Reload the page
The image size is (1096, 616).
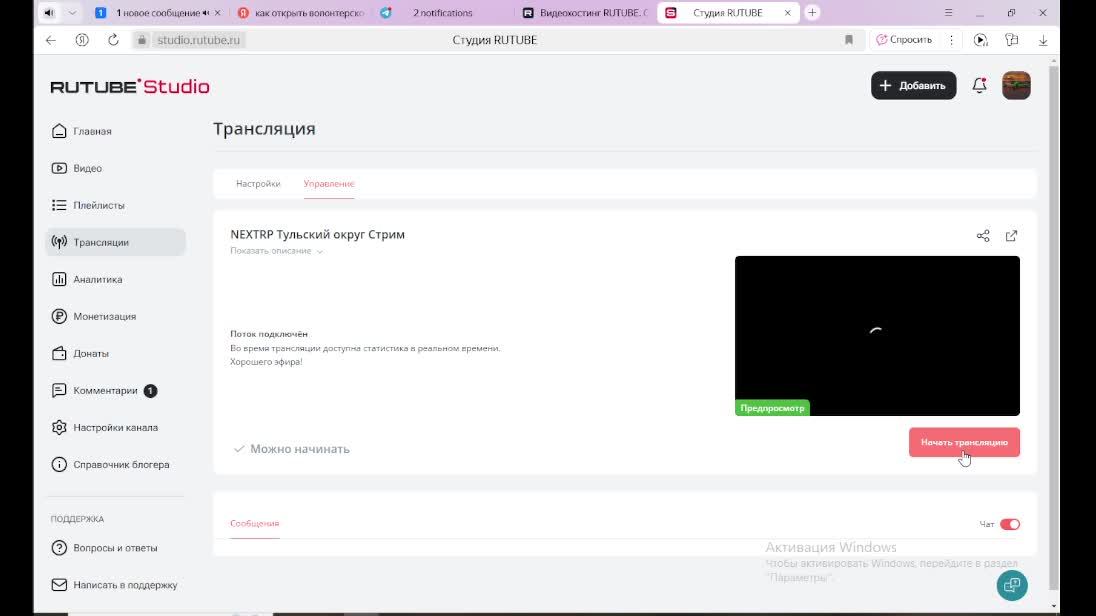tap(113, 40)
